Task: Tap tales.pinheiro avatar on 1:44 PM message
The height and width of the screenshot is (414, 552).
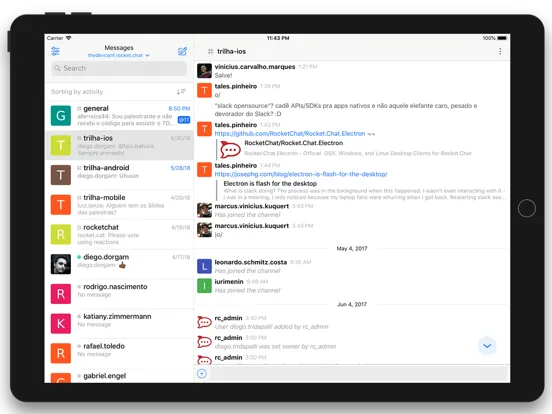Action: point(204,170)
